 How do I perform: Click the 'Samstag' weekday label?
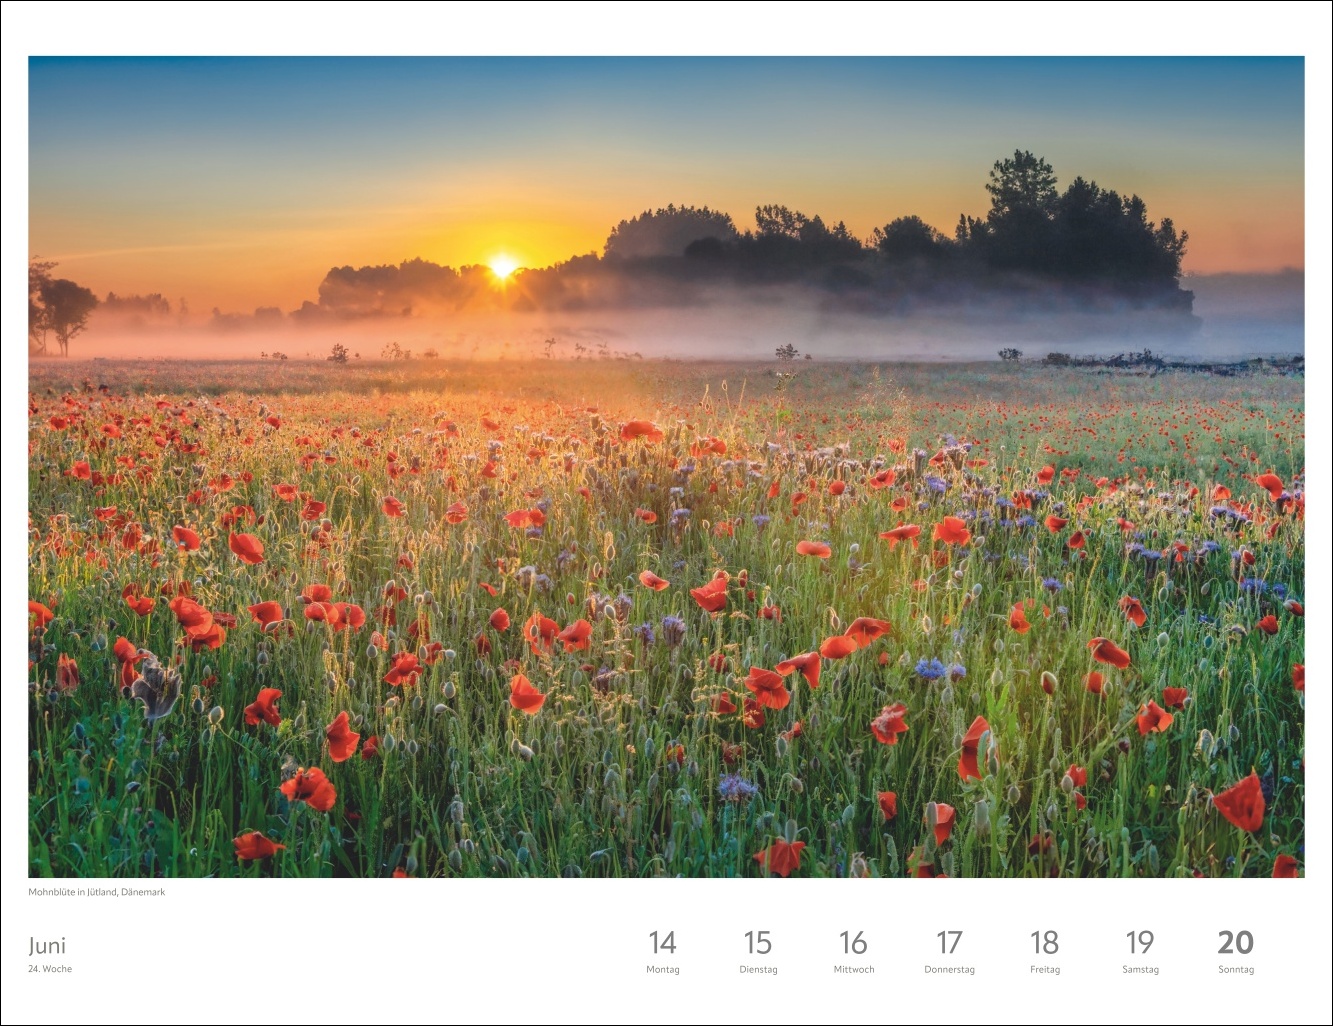coord(1140,970)
